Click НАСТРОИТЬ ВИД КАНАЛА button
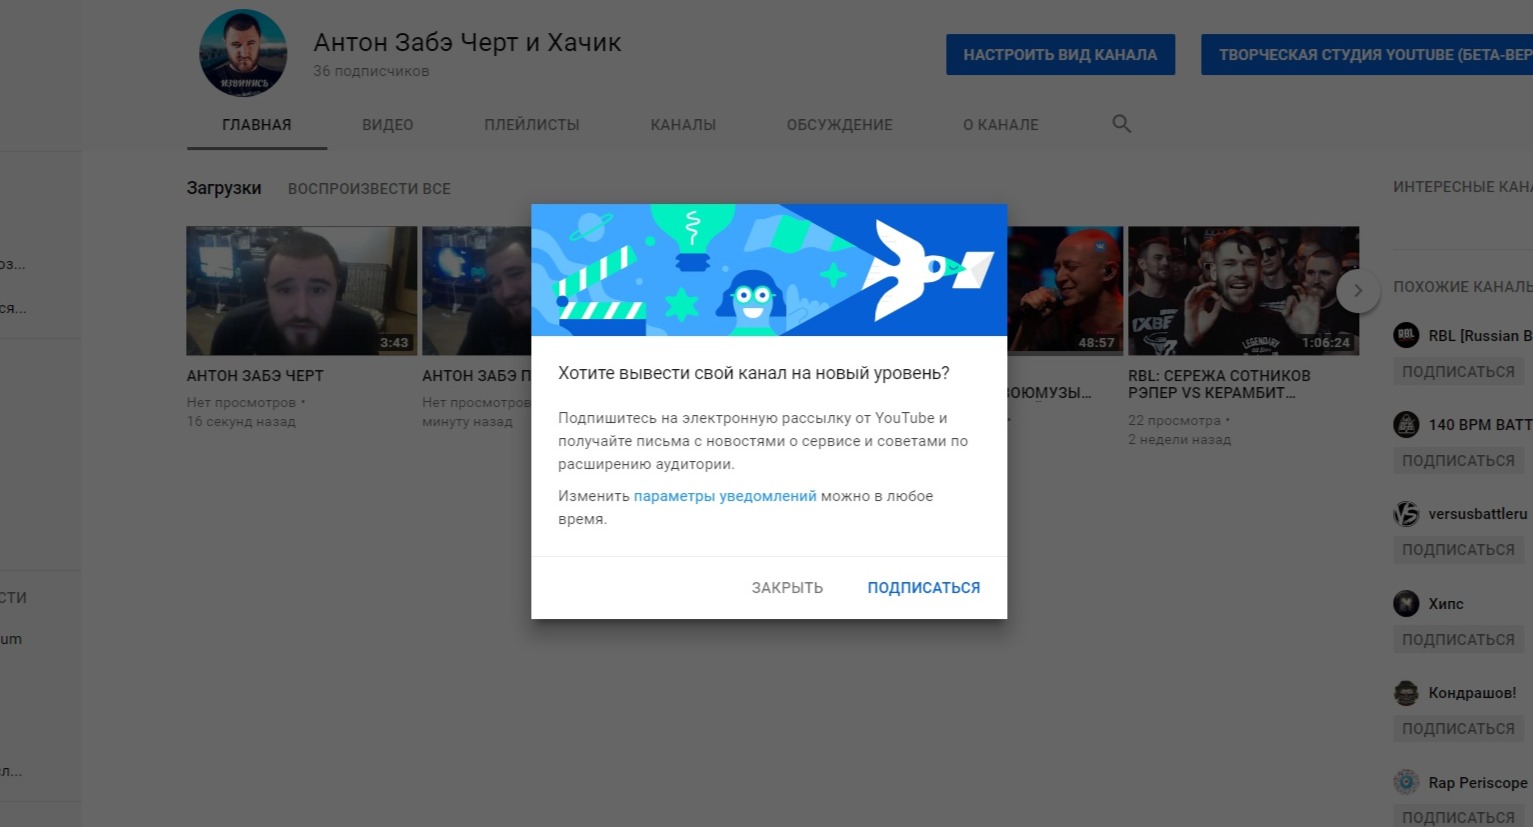 (x=1060, y=55)
